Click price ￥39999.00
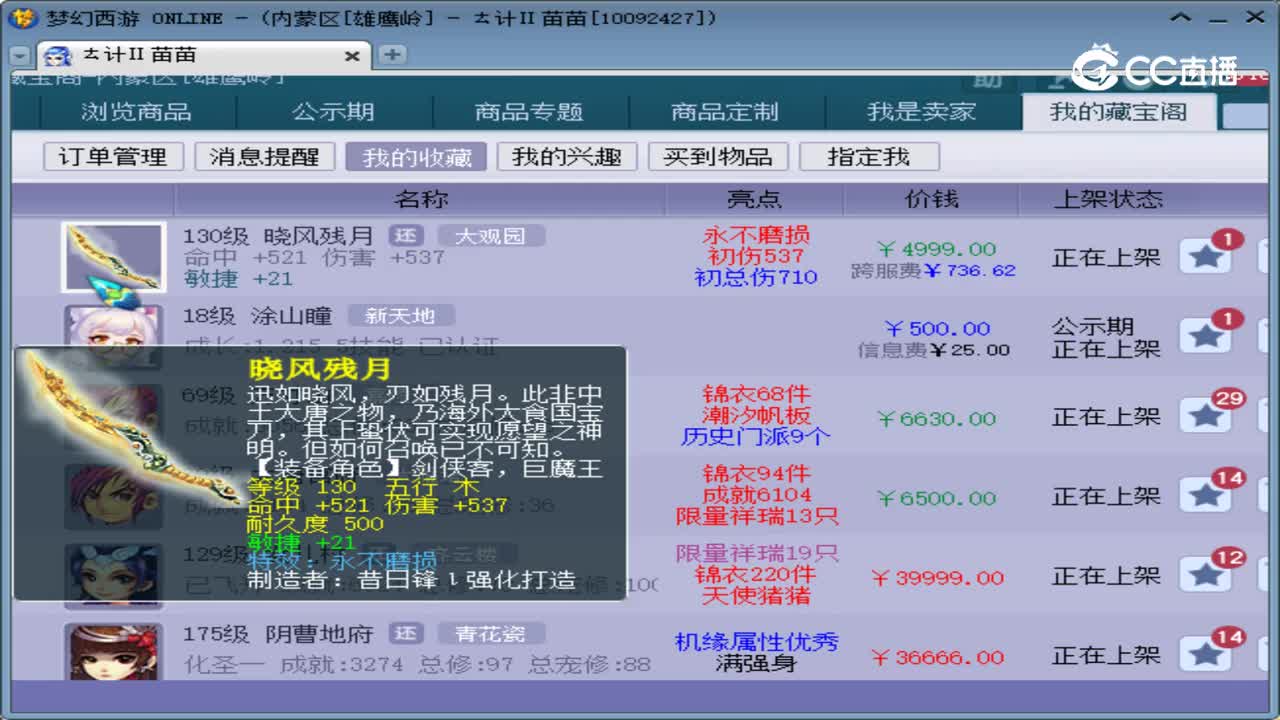 [x=937, y=578]
